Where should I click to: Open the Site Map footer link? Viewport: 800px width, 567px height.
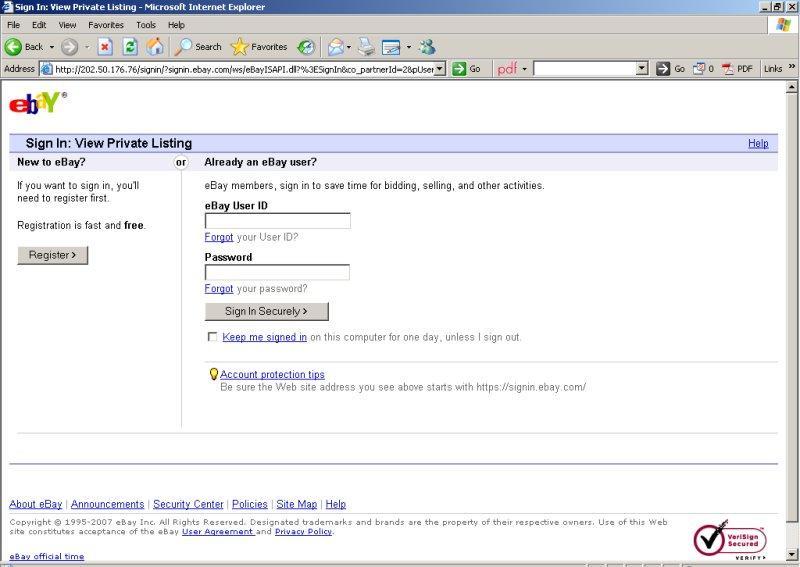(296, 504)
